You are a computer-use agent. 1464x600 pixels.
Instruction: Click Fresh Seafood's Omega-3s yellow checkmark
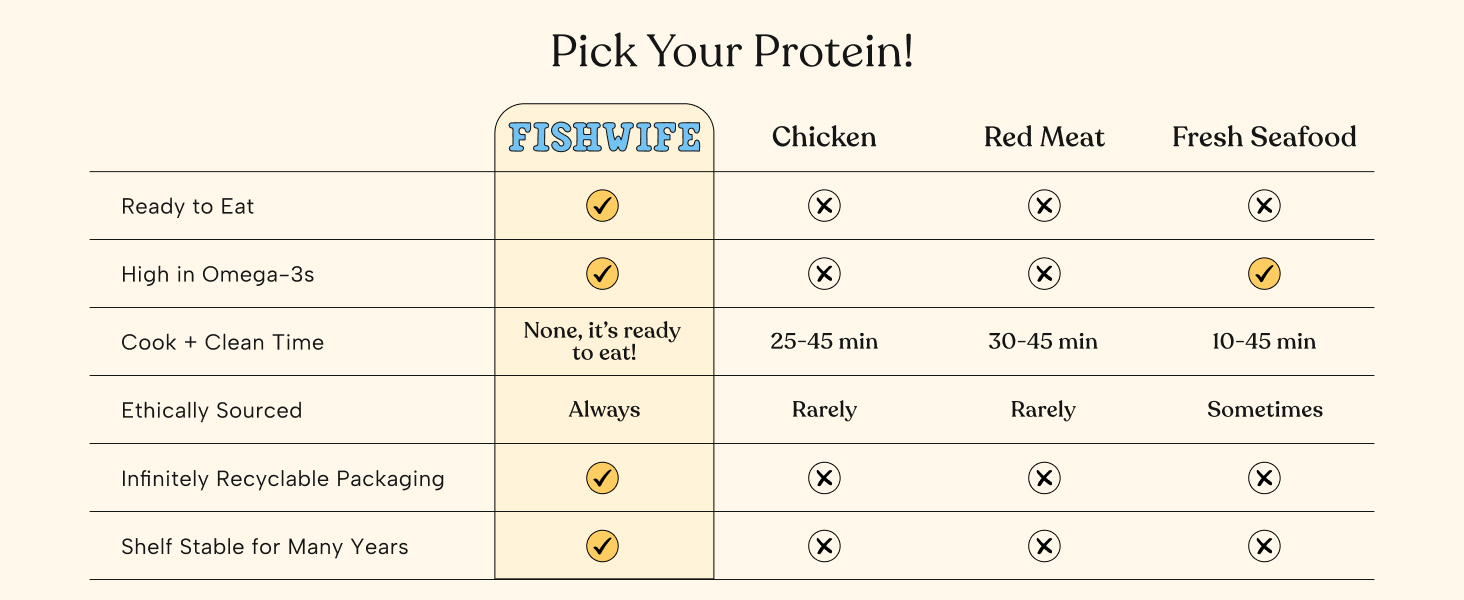pyautogui.click(x=1264, y=274)
